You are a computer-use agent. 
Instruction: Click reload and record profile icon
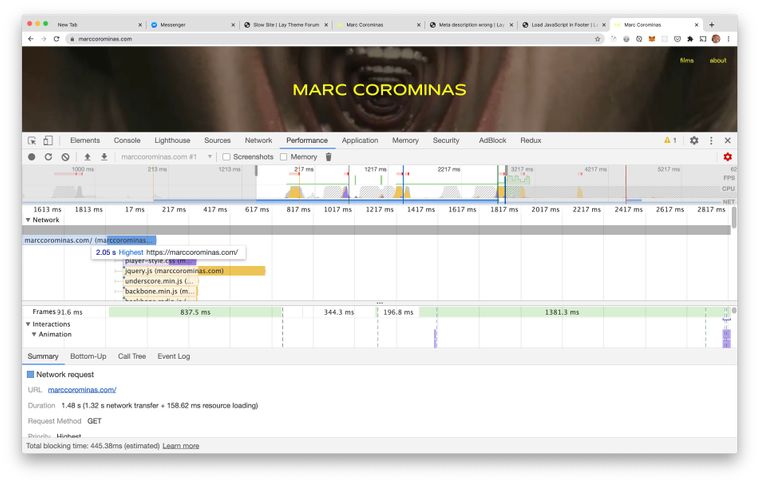click(x=48, y=157)
